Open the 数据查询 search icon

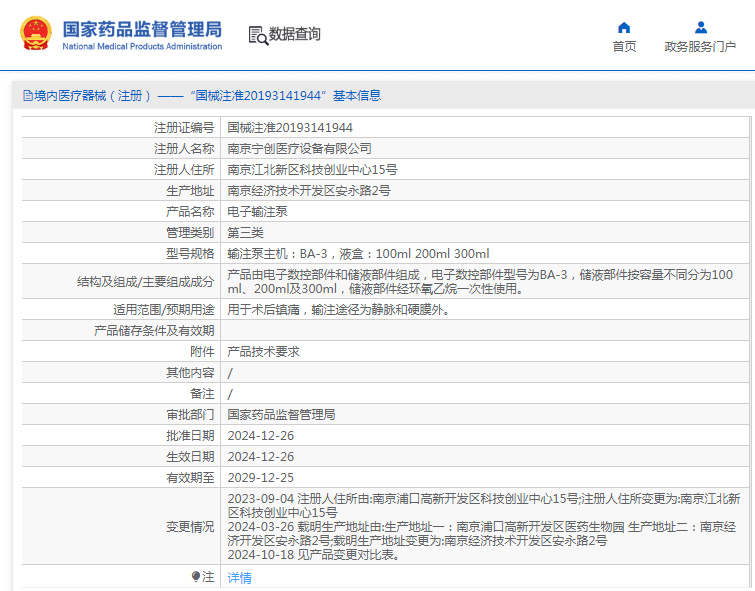click(x=258, y=35)
